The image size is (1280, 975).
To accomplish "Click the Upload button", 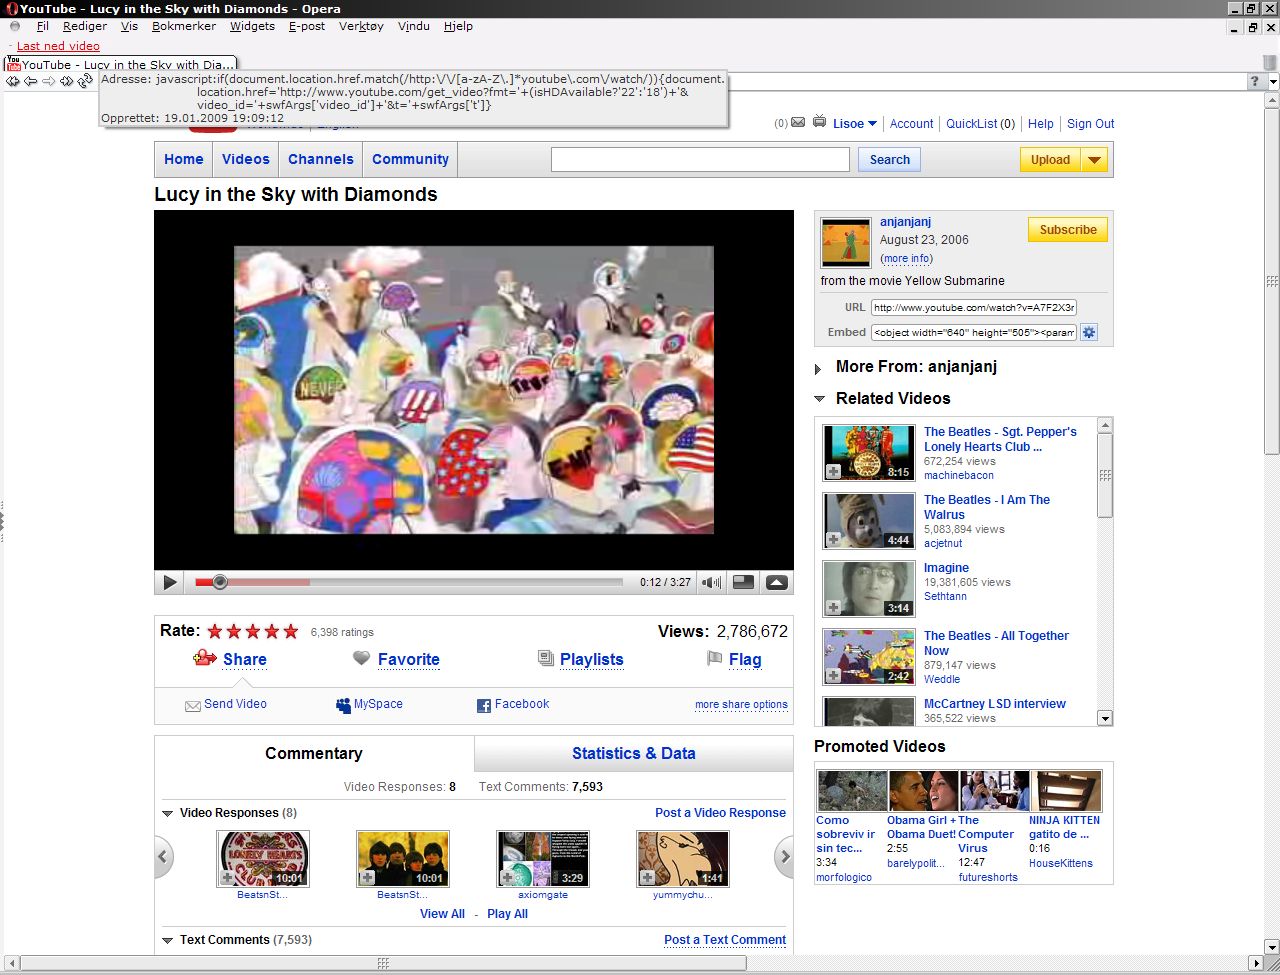I will 1050,159.
